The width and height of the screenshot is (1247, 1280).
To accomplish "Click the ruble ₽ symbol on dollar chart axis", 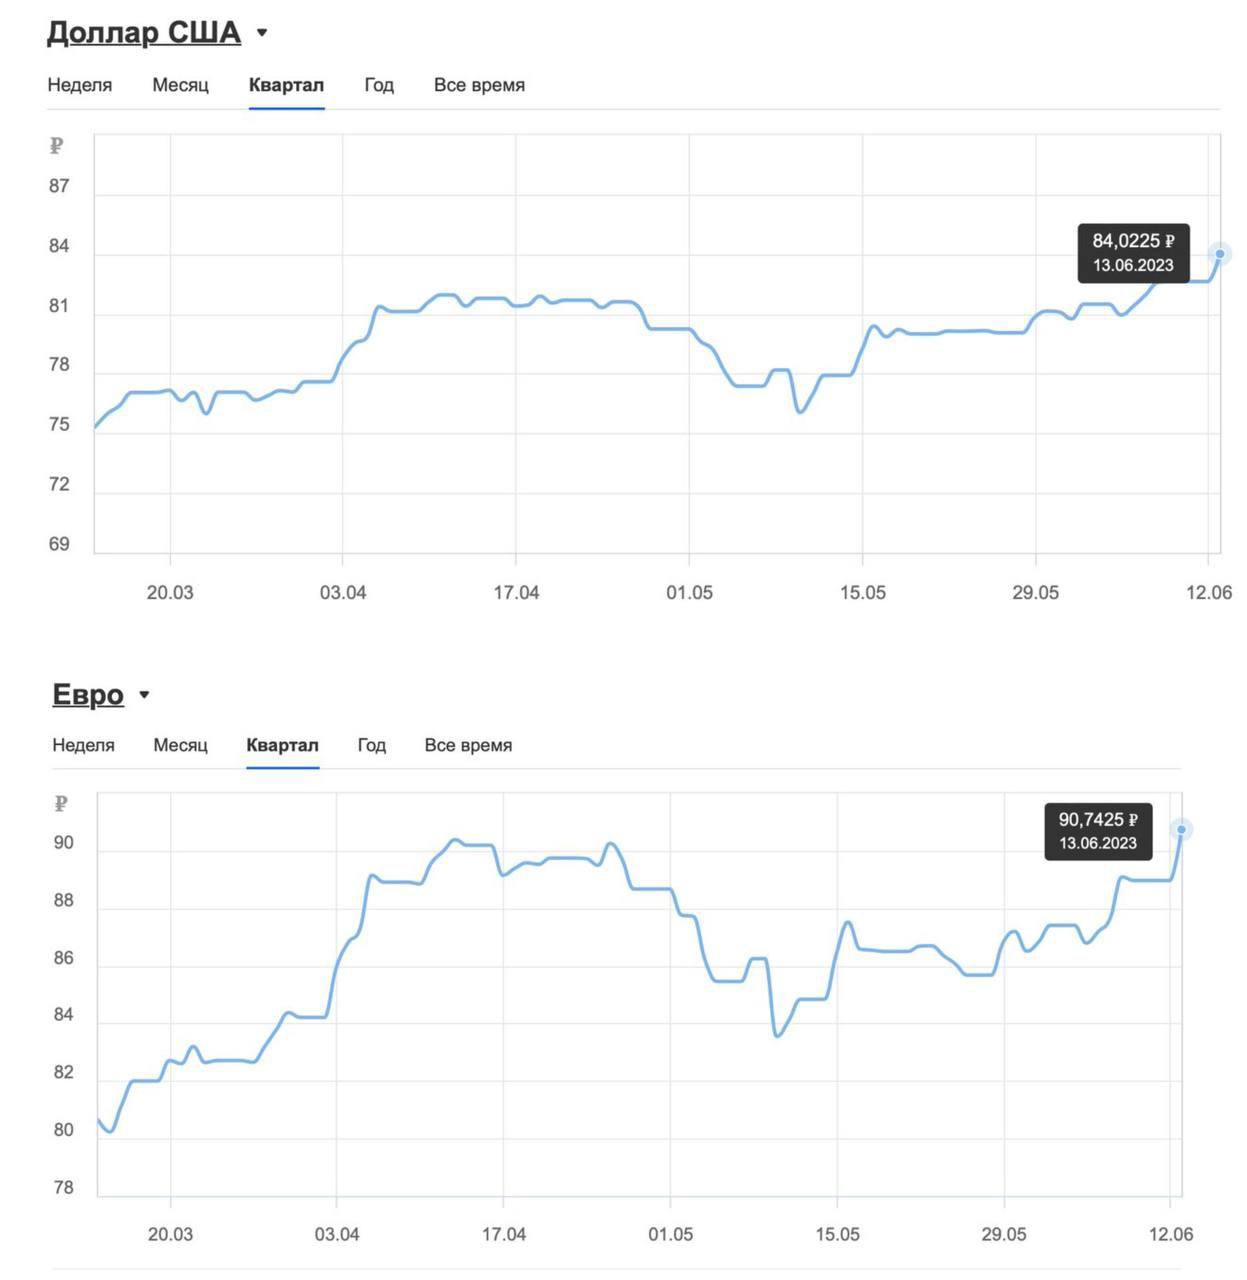I will pos(57,147).
